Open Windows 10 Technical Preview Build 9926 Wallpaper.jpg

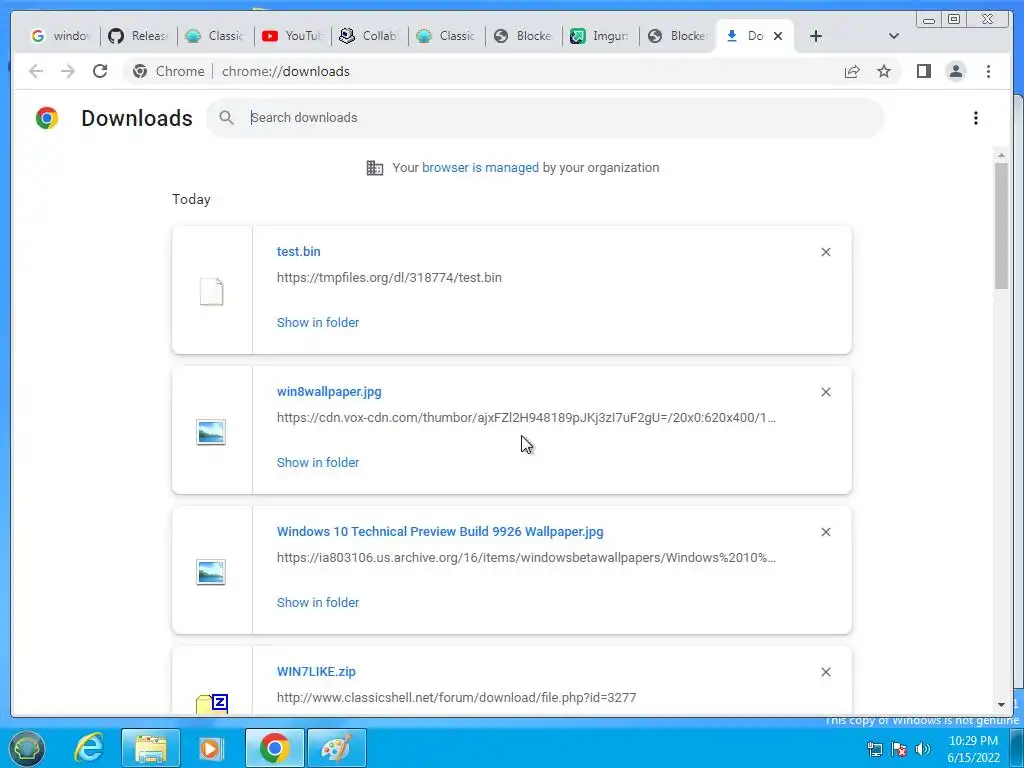pos(440,532)
